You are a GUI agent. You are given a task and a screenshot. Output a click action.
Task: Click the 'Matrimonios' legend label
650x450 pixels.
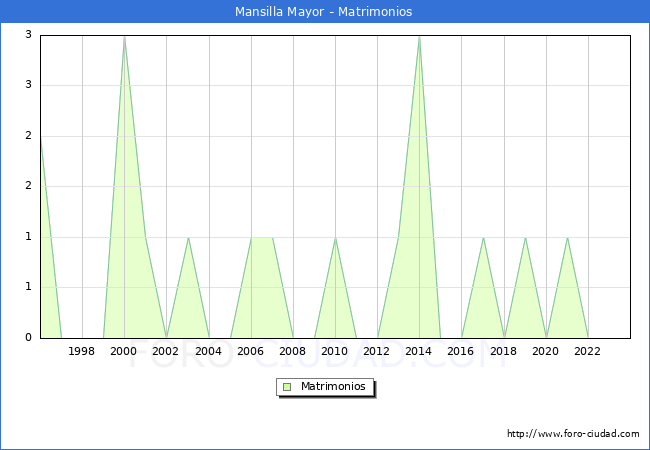click(333, 386)
